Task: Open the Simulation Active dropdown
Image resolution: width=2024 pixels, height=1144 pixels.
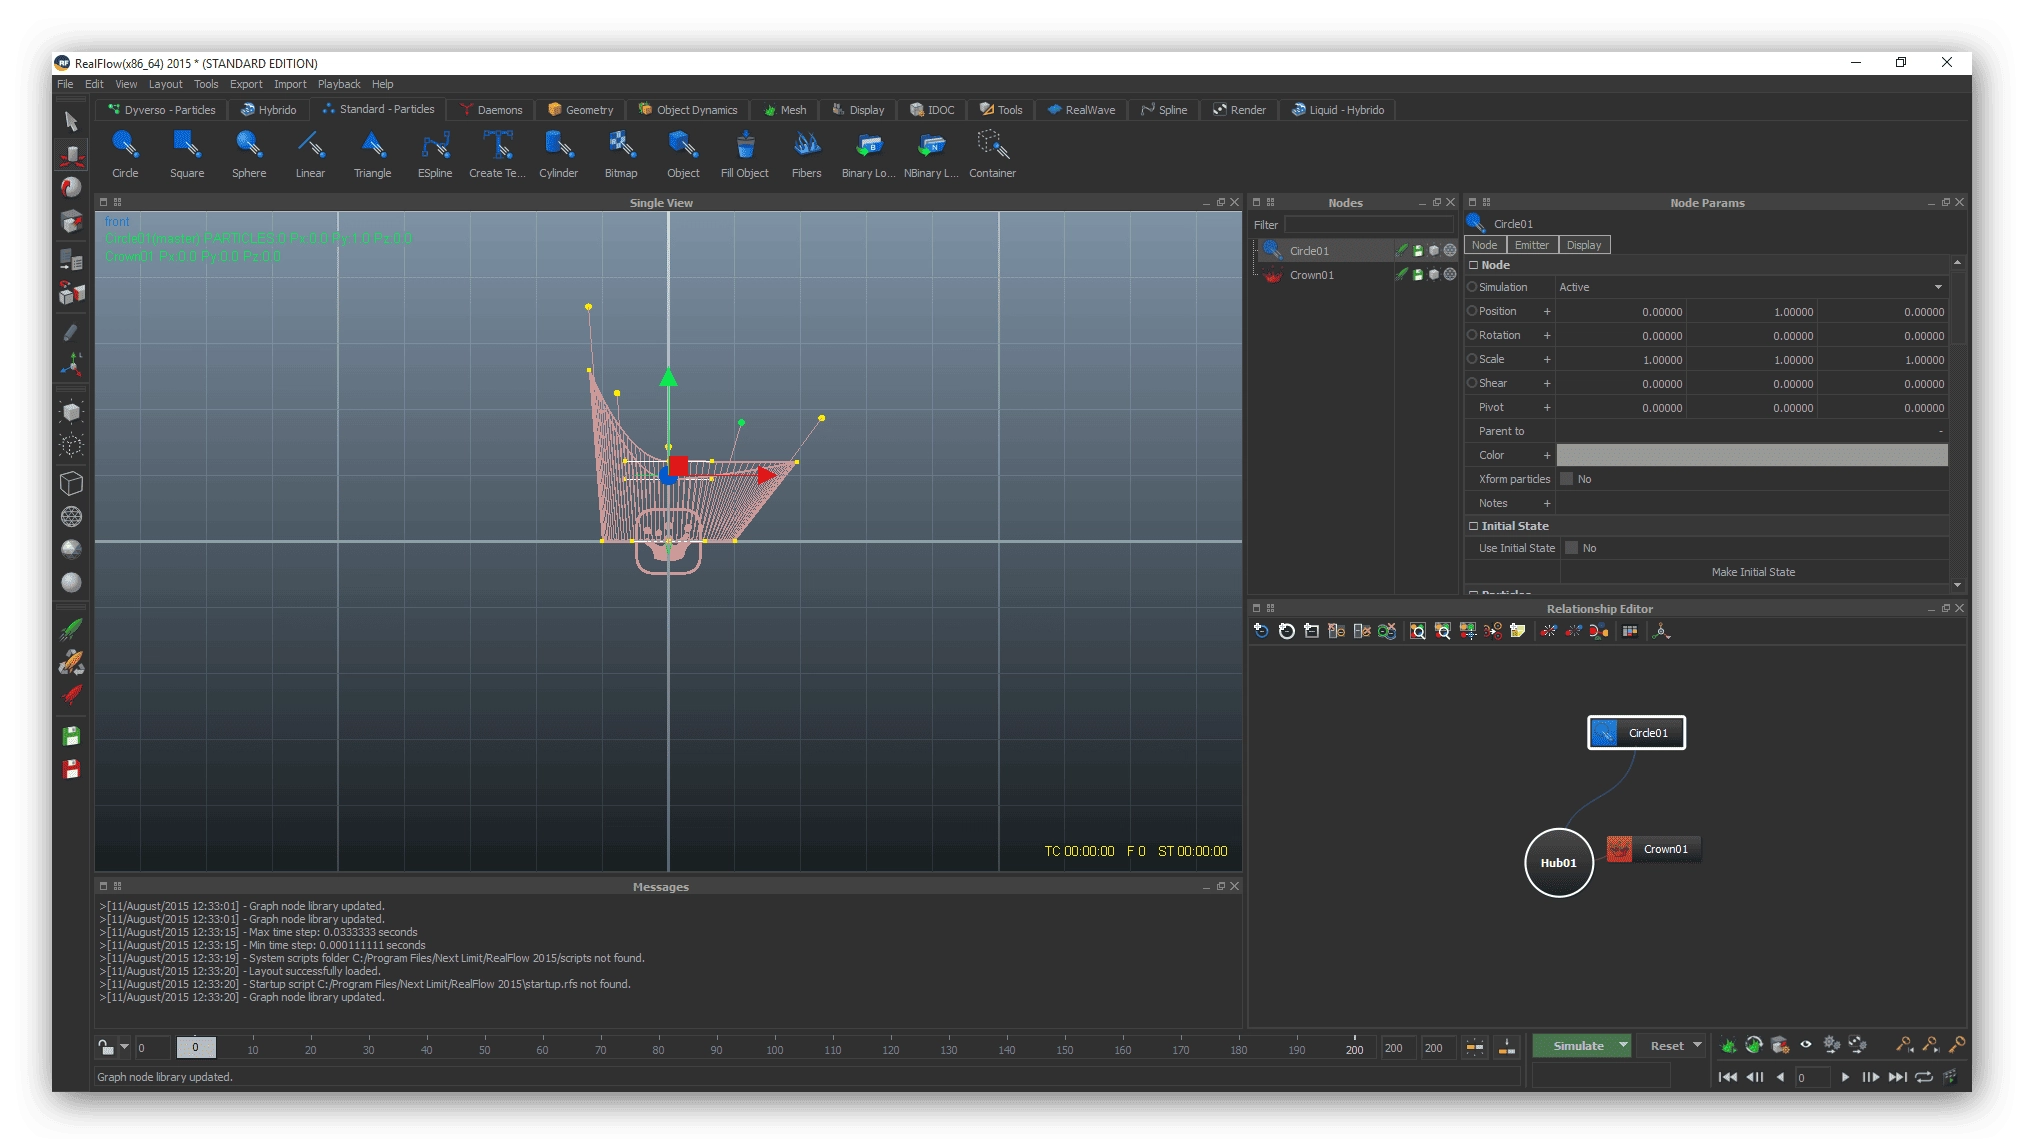Action: [x=1751, y=287]
